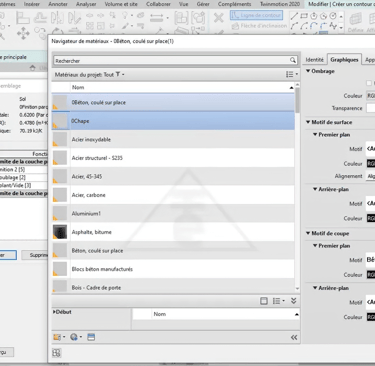Click the 0Chape material thumbnail
The height and width of the screenshot is (366, 375).
(60, 121)
